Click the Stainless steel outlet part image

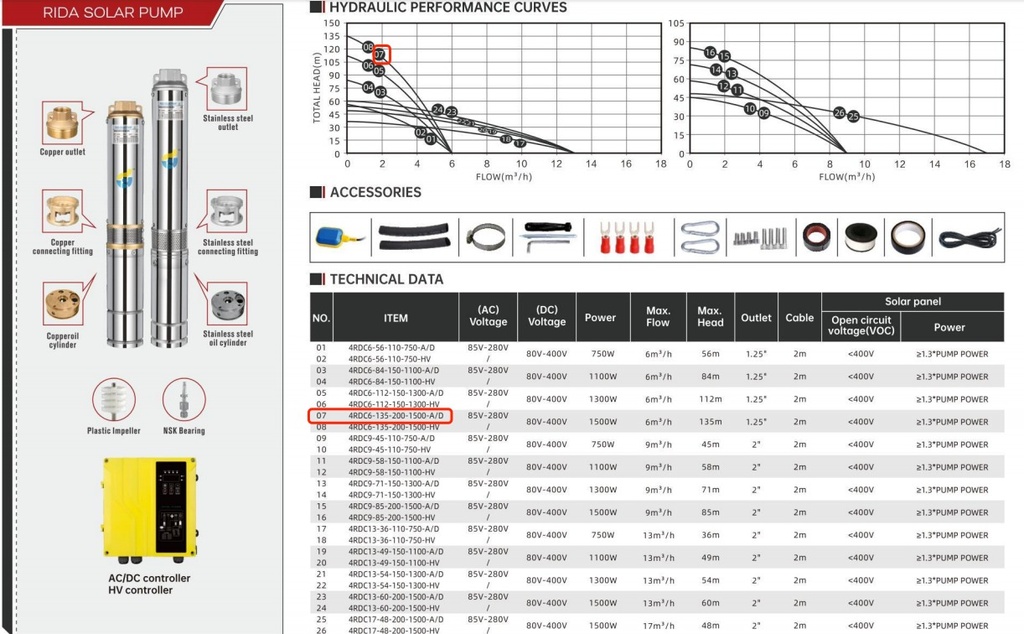tap(227, 89)
